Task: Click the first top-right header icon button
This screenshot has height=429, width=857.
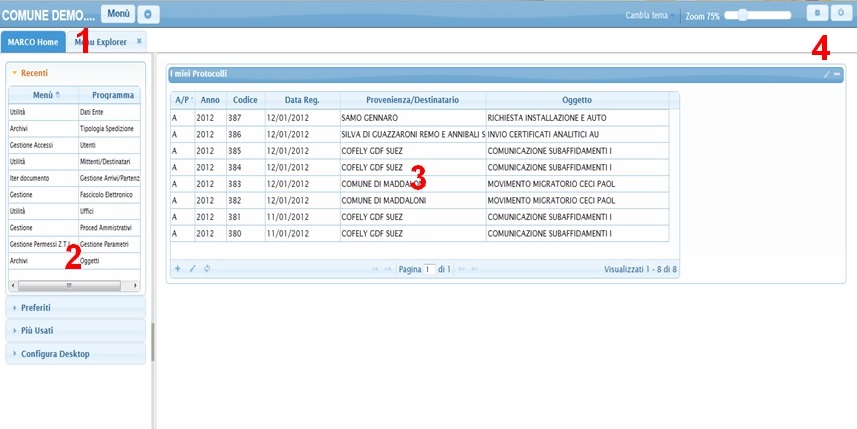Action: point(817,14)
